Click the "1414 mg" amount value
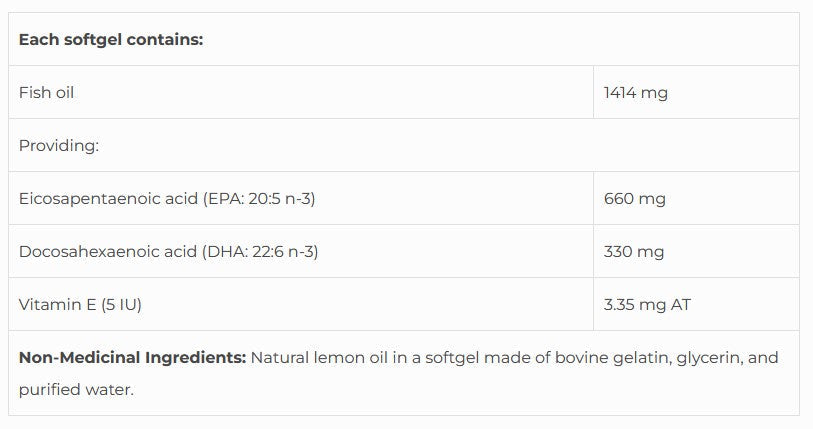813x429 pixels. (x=635, y=93)
